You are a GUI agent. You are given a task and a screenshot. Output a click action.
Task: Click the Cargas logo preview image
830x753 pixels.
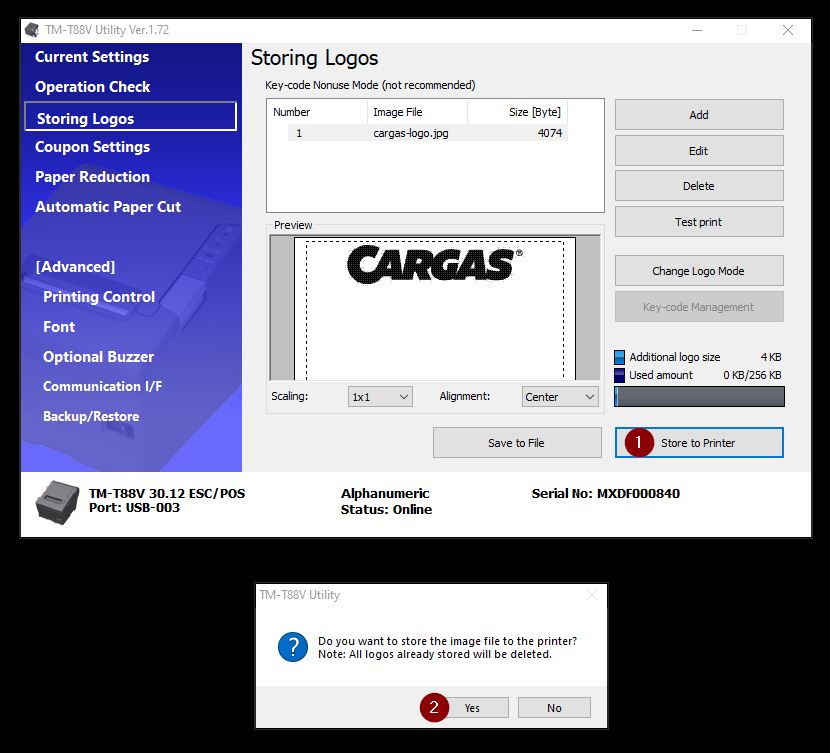[435, 264]
